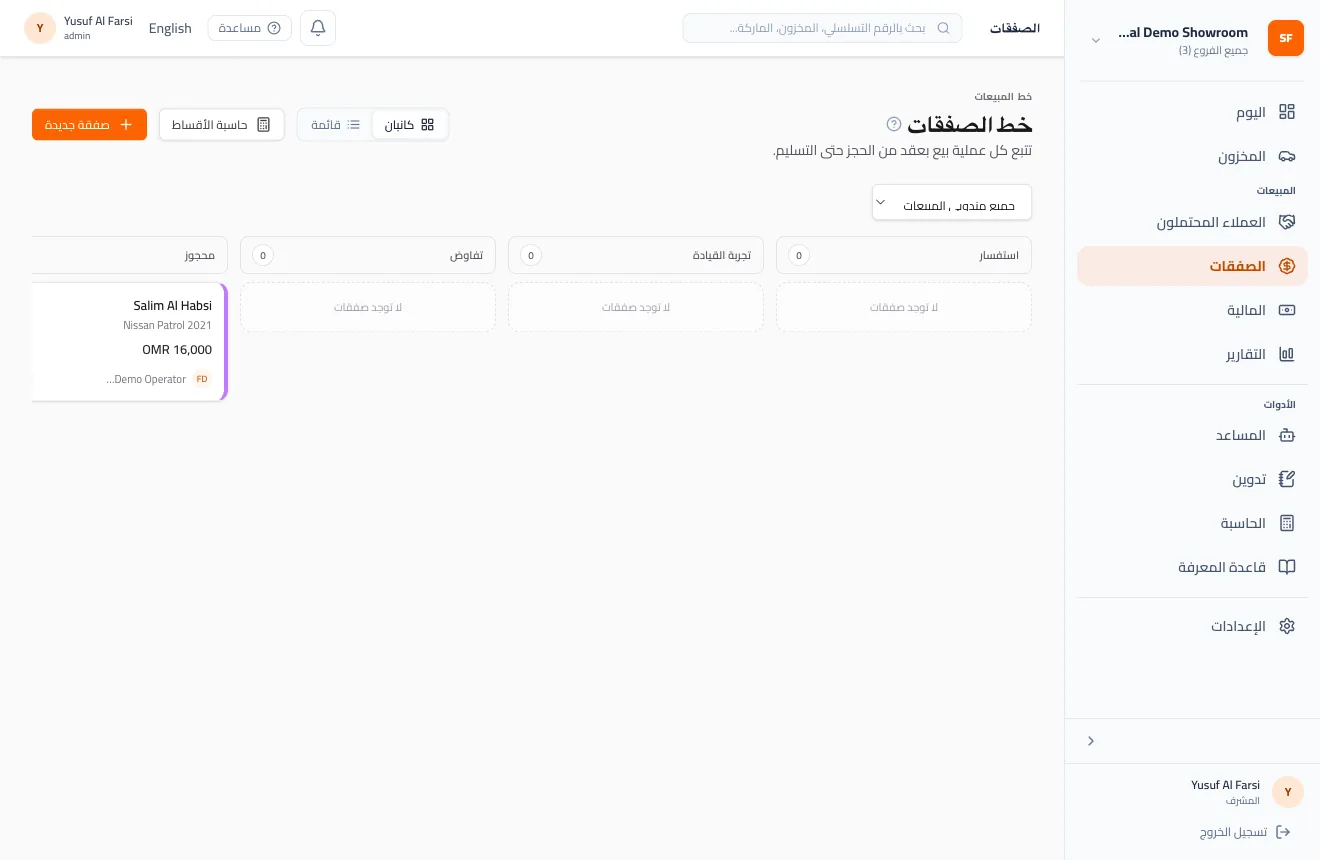Open الحاسبة calculator tool
This screenshot has height=860, width=1320.
[x=1192, y=523]
